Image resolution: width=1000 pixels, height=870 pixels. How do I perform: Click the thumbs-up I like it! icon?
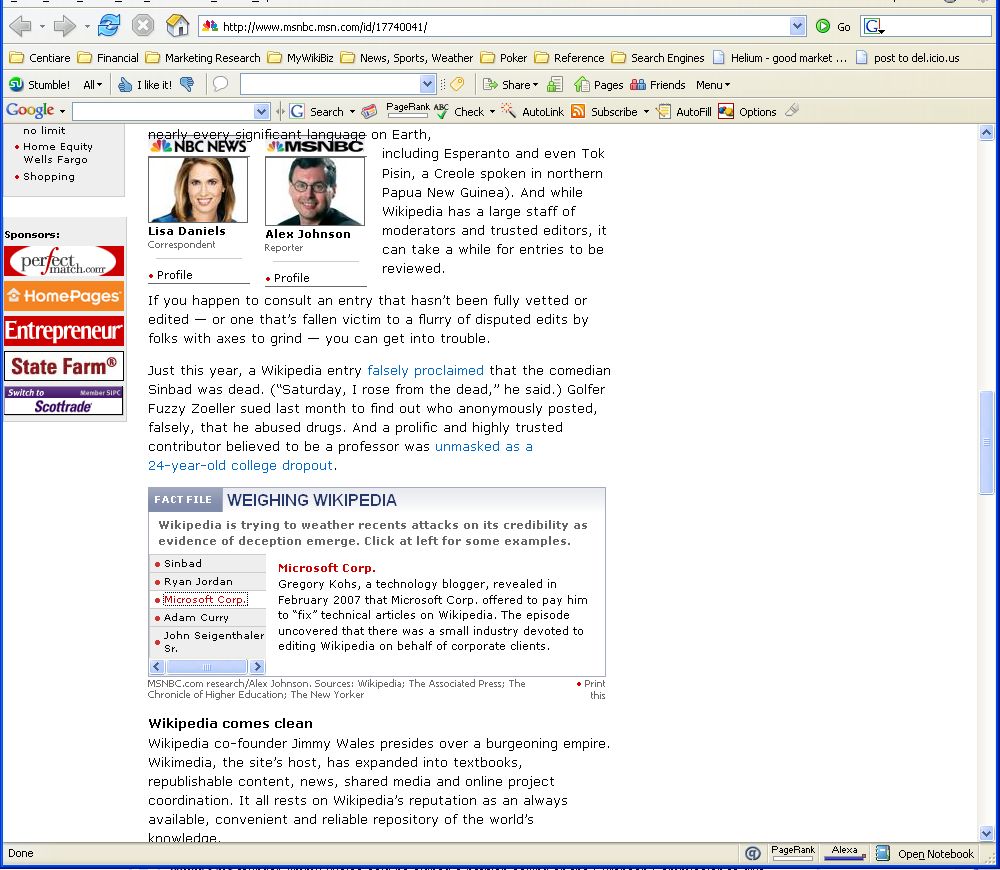(x=125, y=84)
